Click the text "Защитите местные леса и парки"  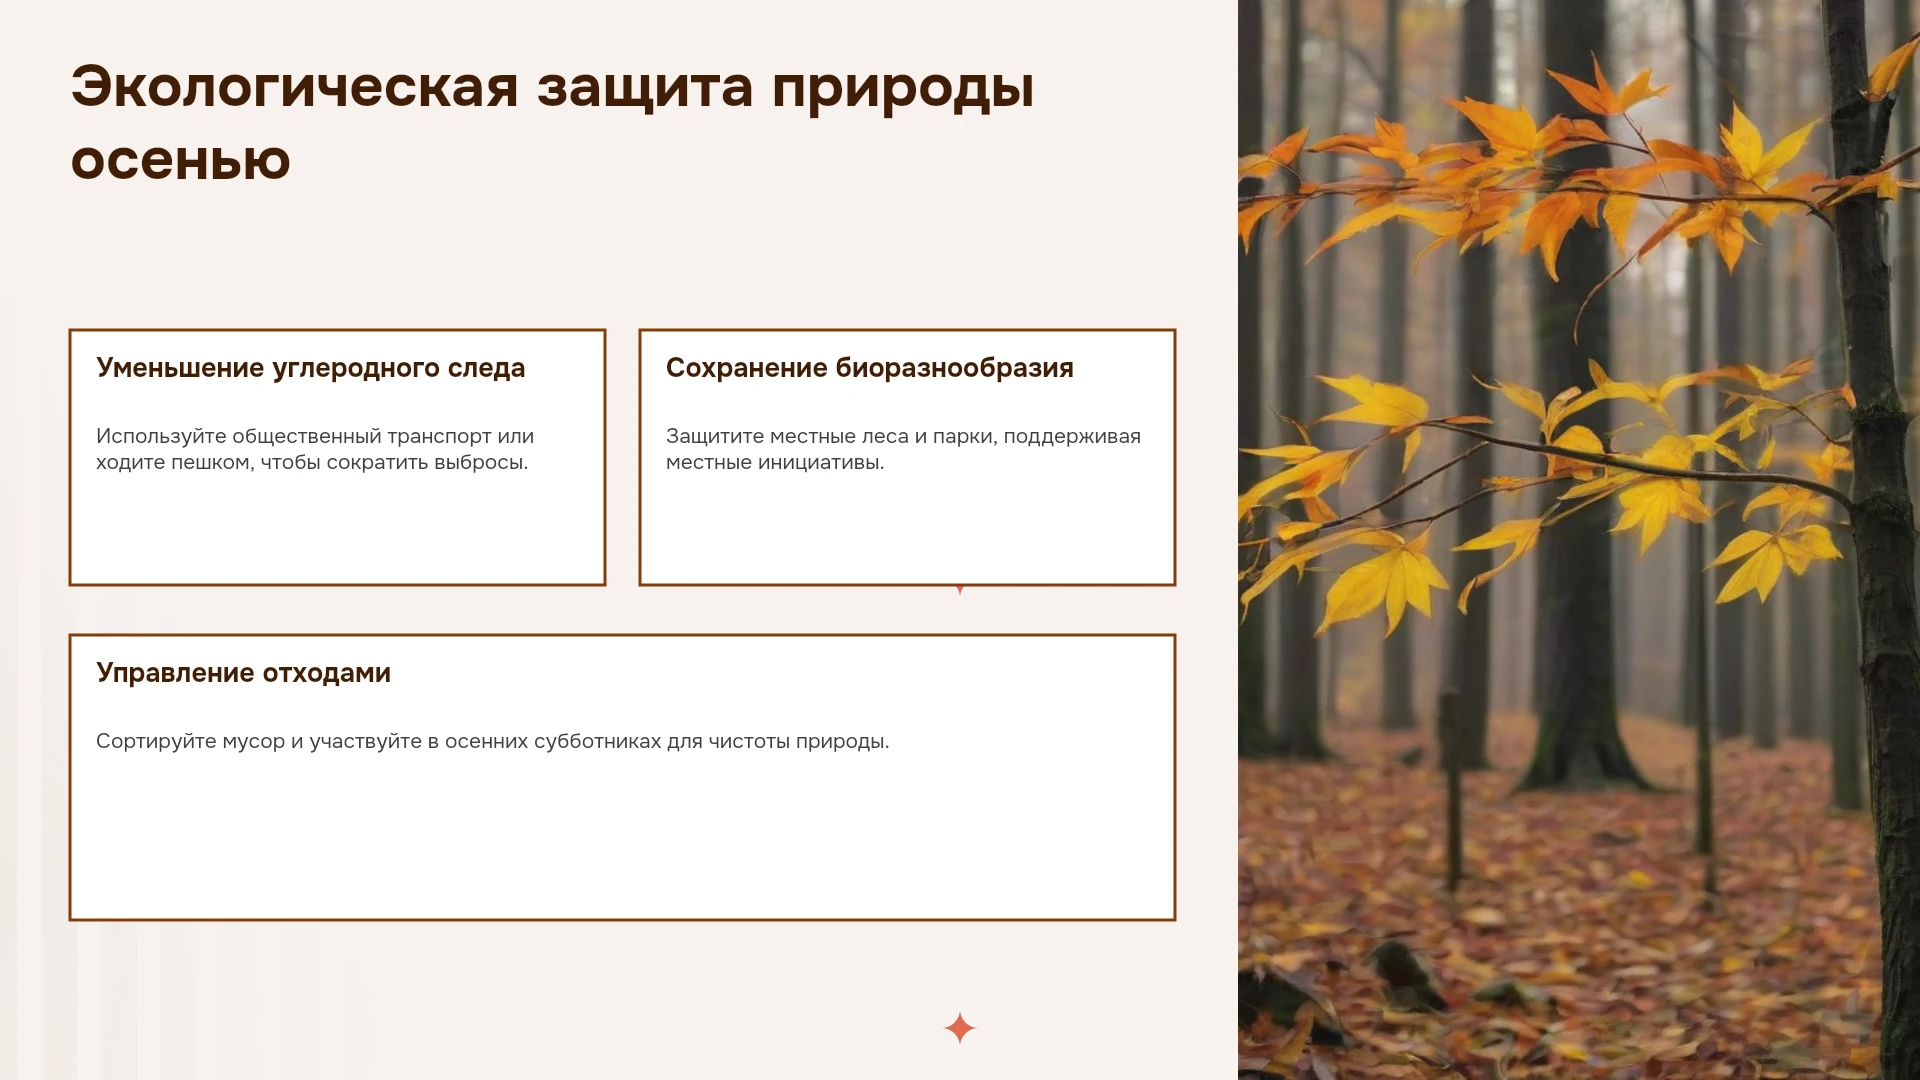(831, 436)
